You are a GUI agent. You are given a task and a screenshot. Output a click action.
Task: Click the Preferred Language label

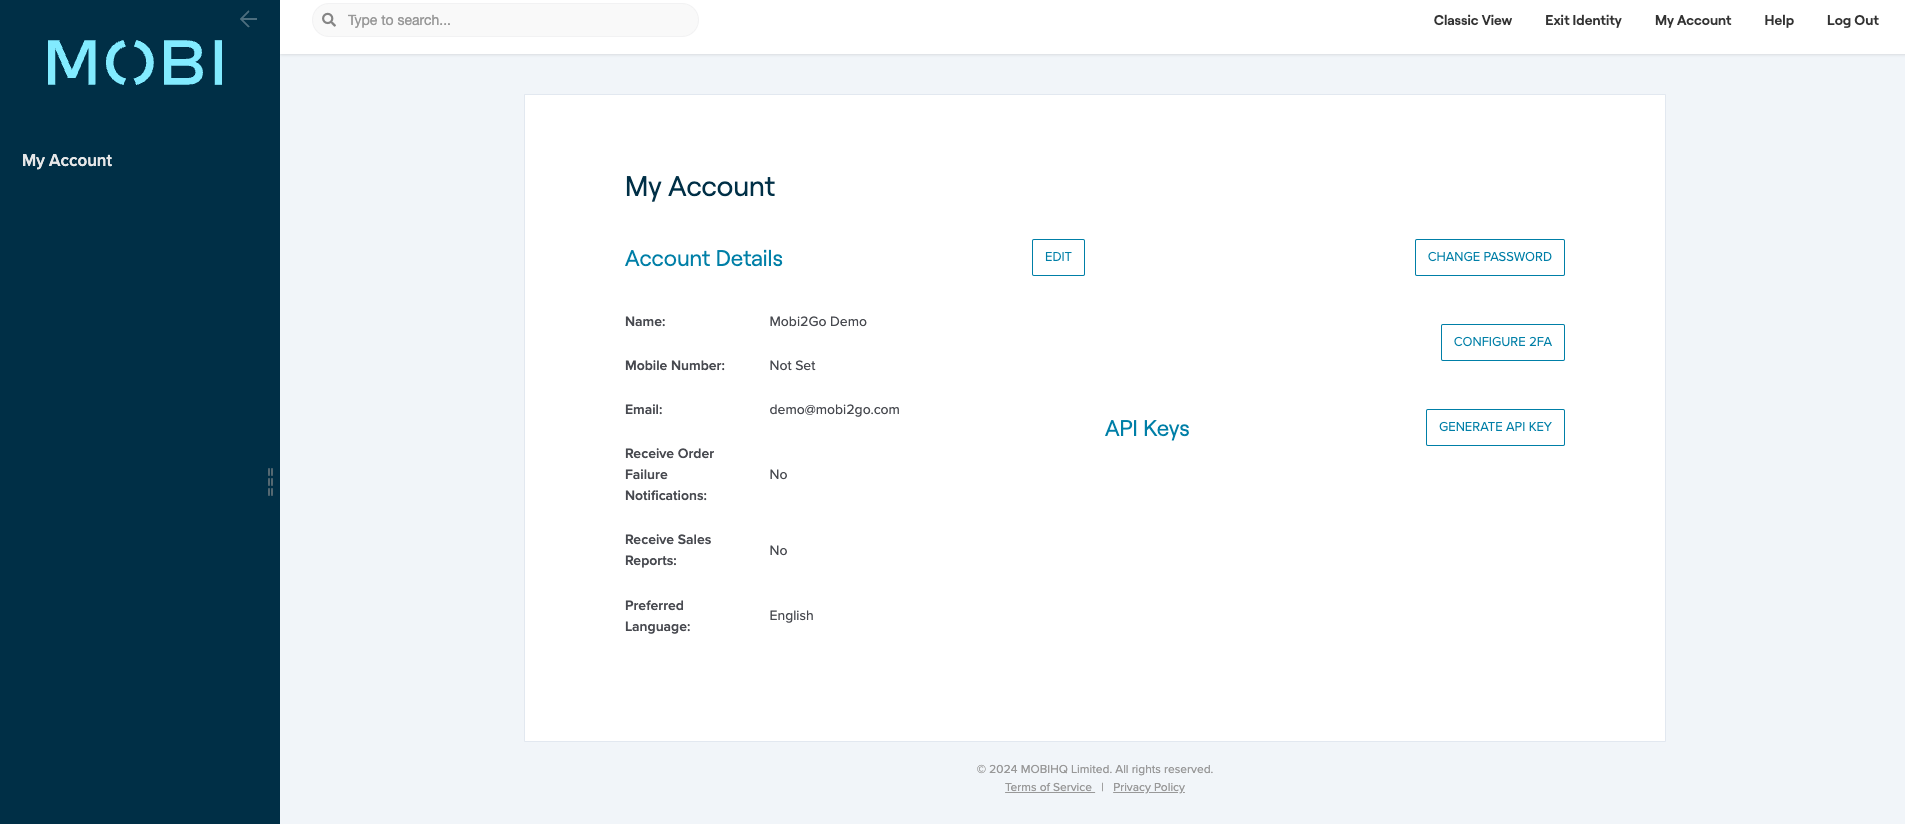(658, 616)
